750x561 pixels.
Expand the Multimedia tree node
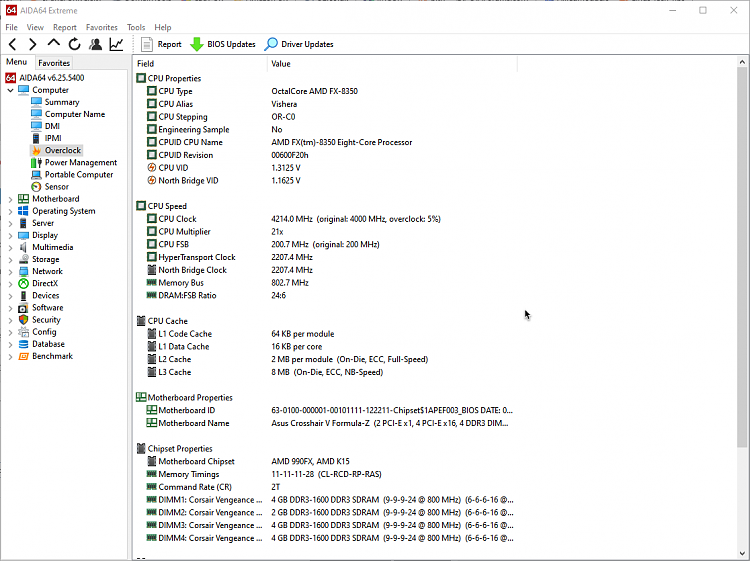coord(10,247)
